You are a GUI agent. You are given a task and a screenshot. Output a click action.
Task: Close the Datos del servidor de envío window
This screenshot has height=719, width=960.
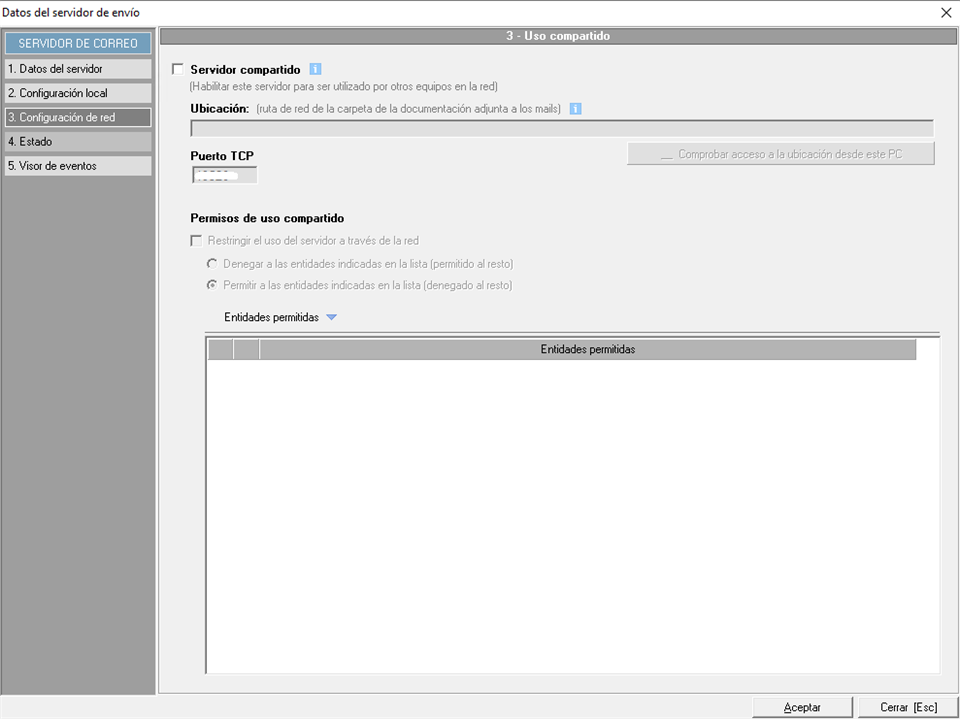[946, 12]
